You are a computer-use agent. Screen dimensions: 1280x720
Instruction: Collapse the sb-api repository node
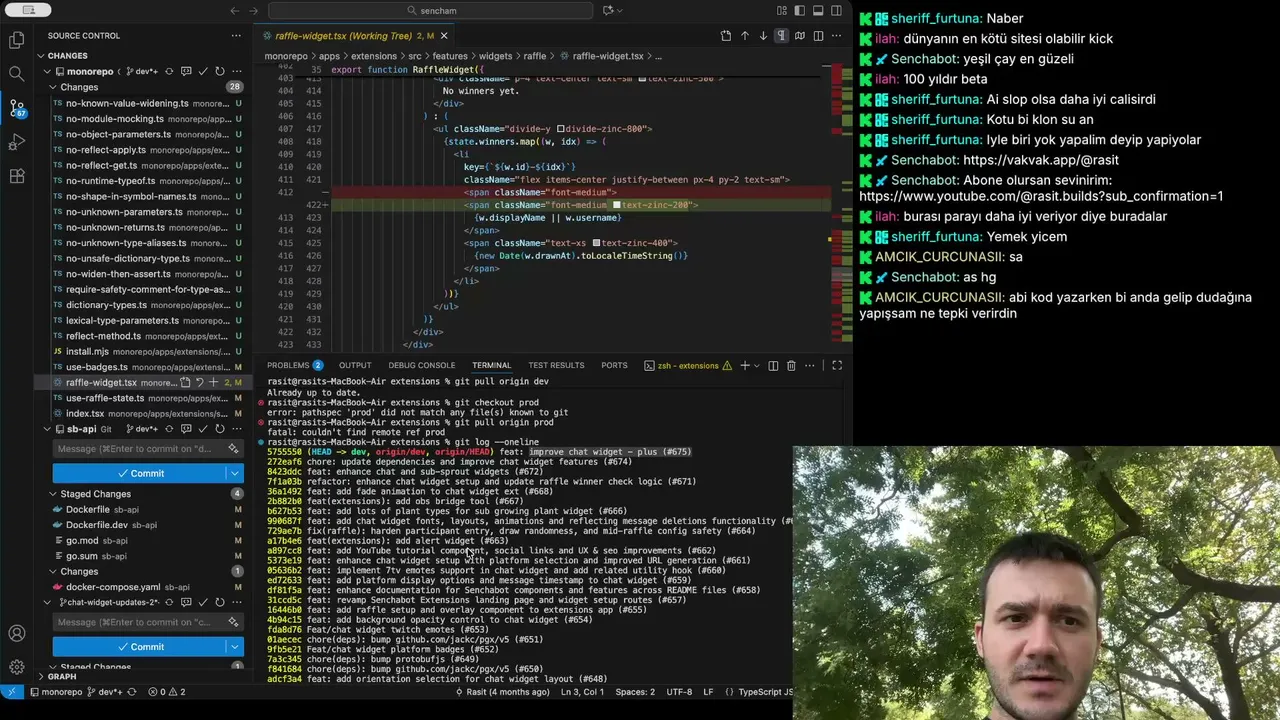point(47,429)
